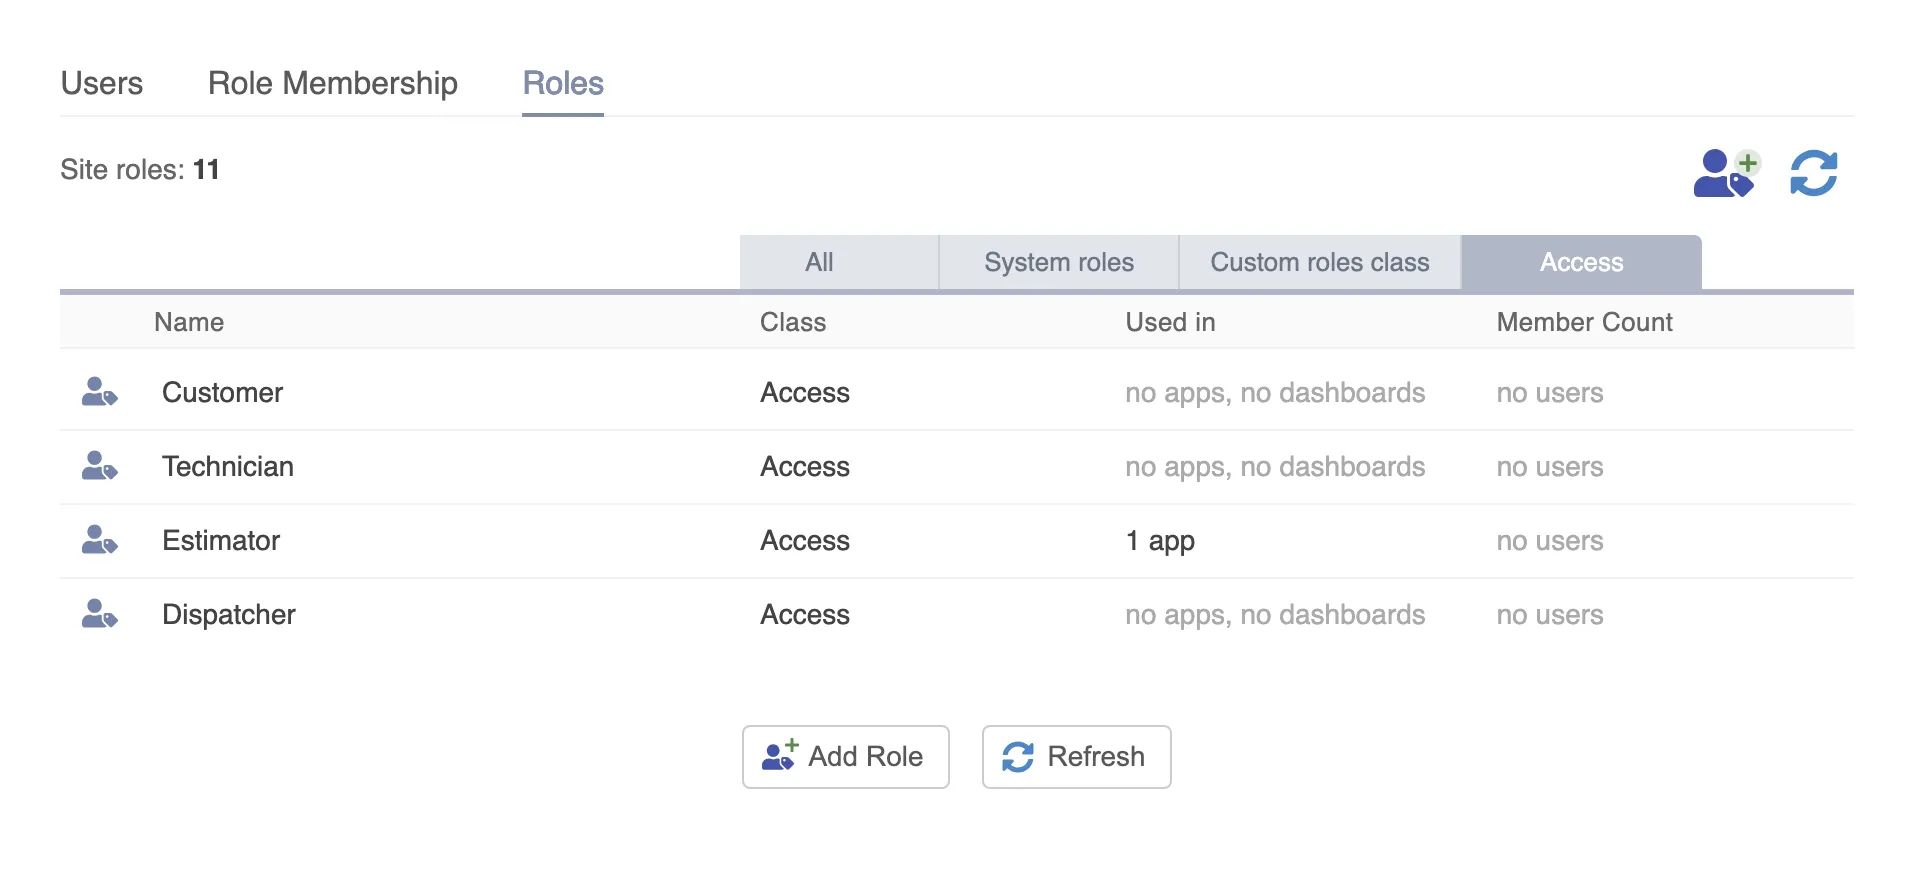Select the Roles tab
Image resolution: width=1910 pixels, height=888 pixels.
[563, 83]
